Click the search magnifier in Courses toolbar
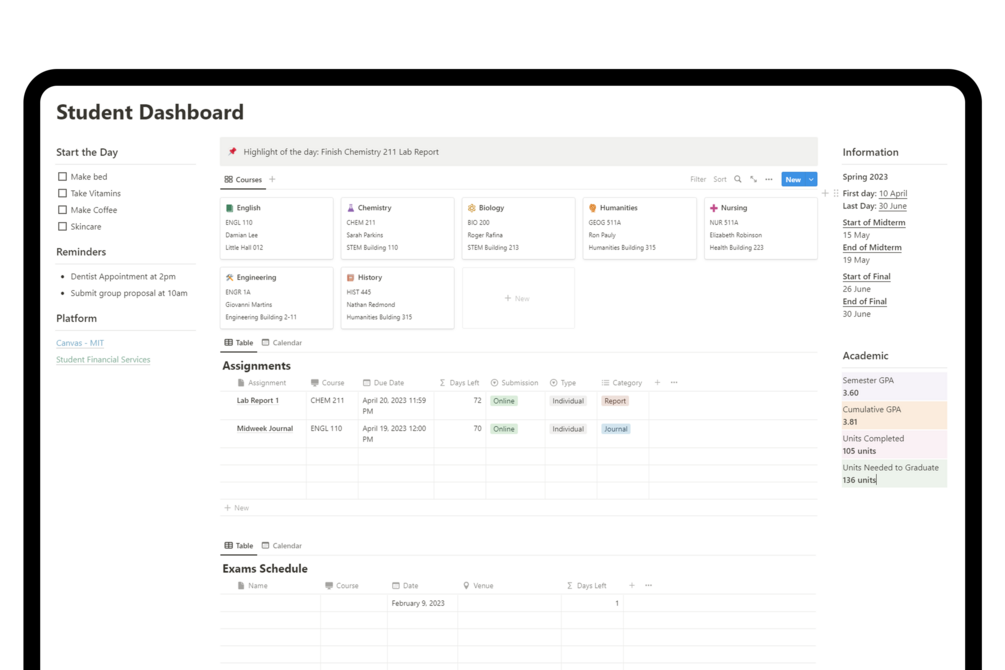This screenshot has height=670, width=1005. 738,180
